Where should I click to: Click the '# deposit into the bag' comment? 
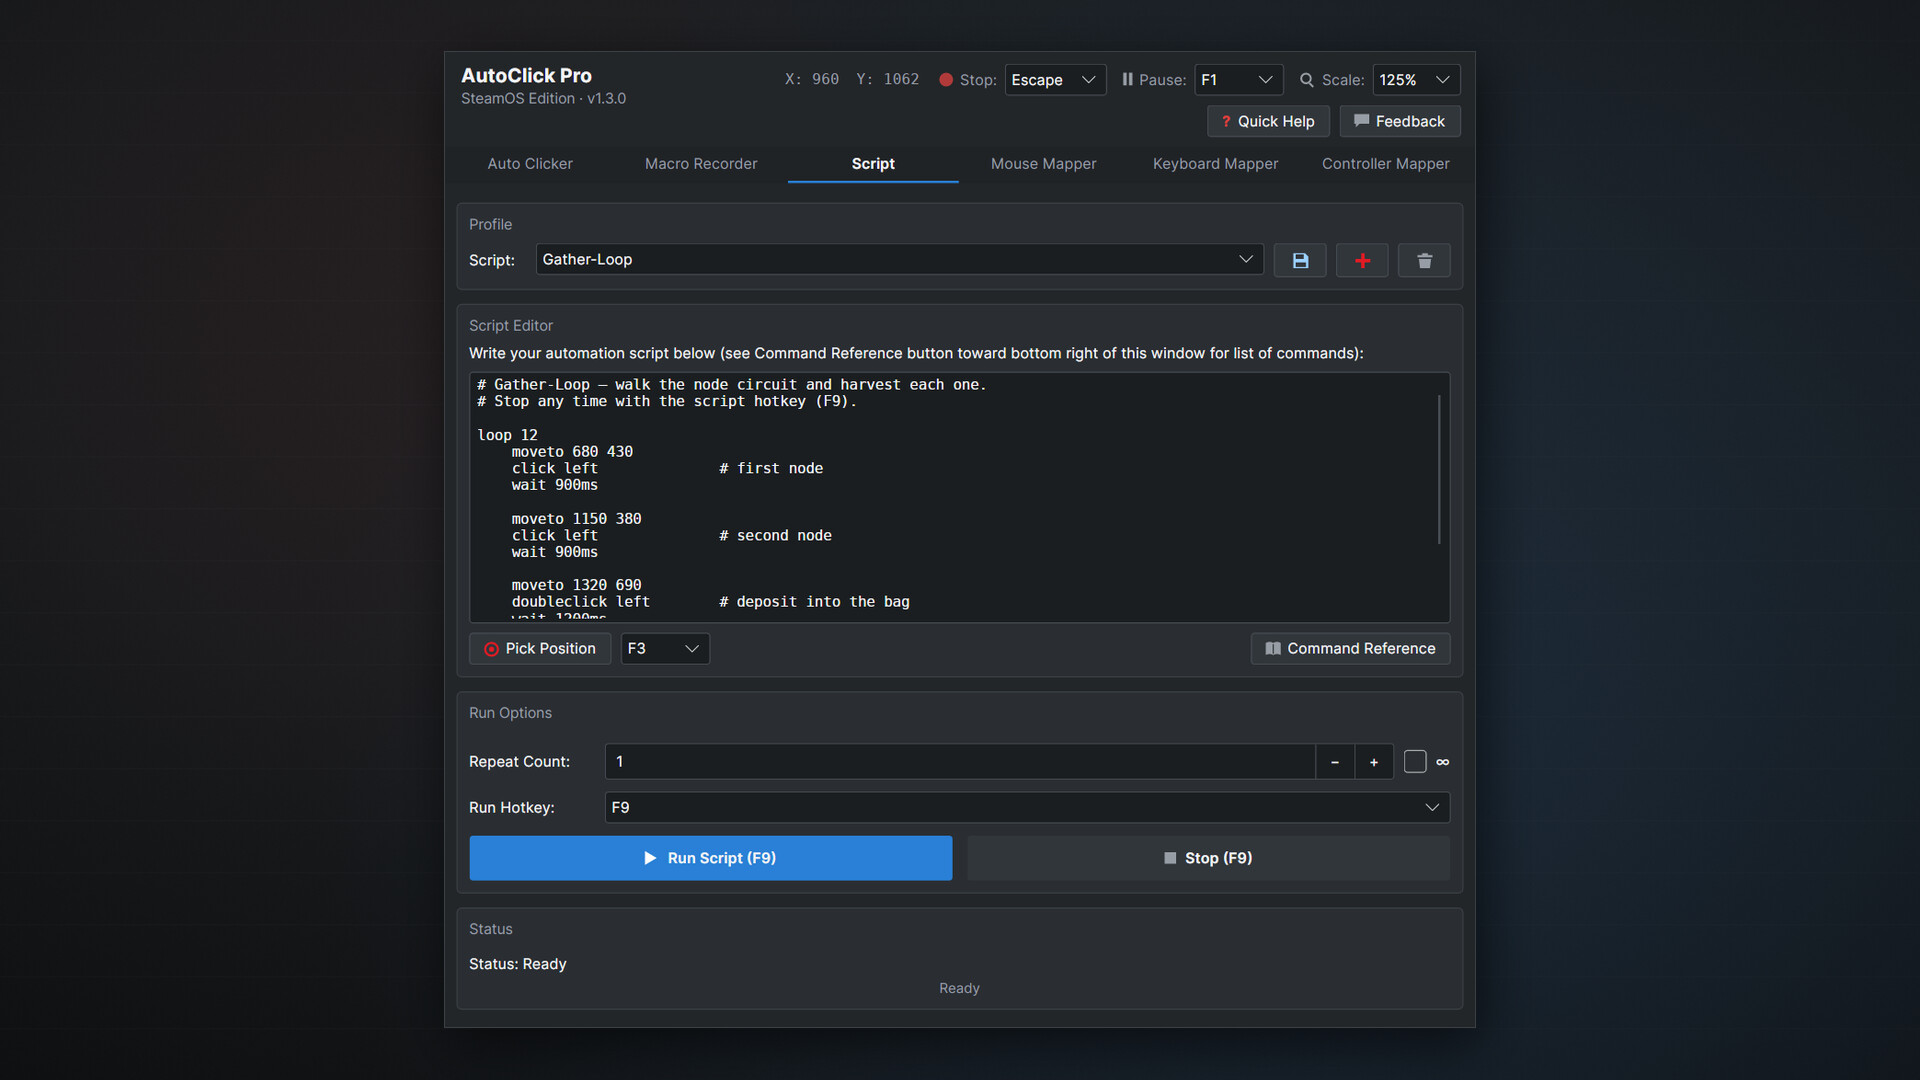(814, 602)
